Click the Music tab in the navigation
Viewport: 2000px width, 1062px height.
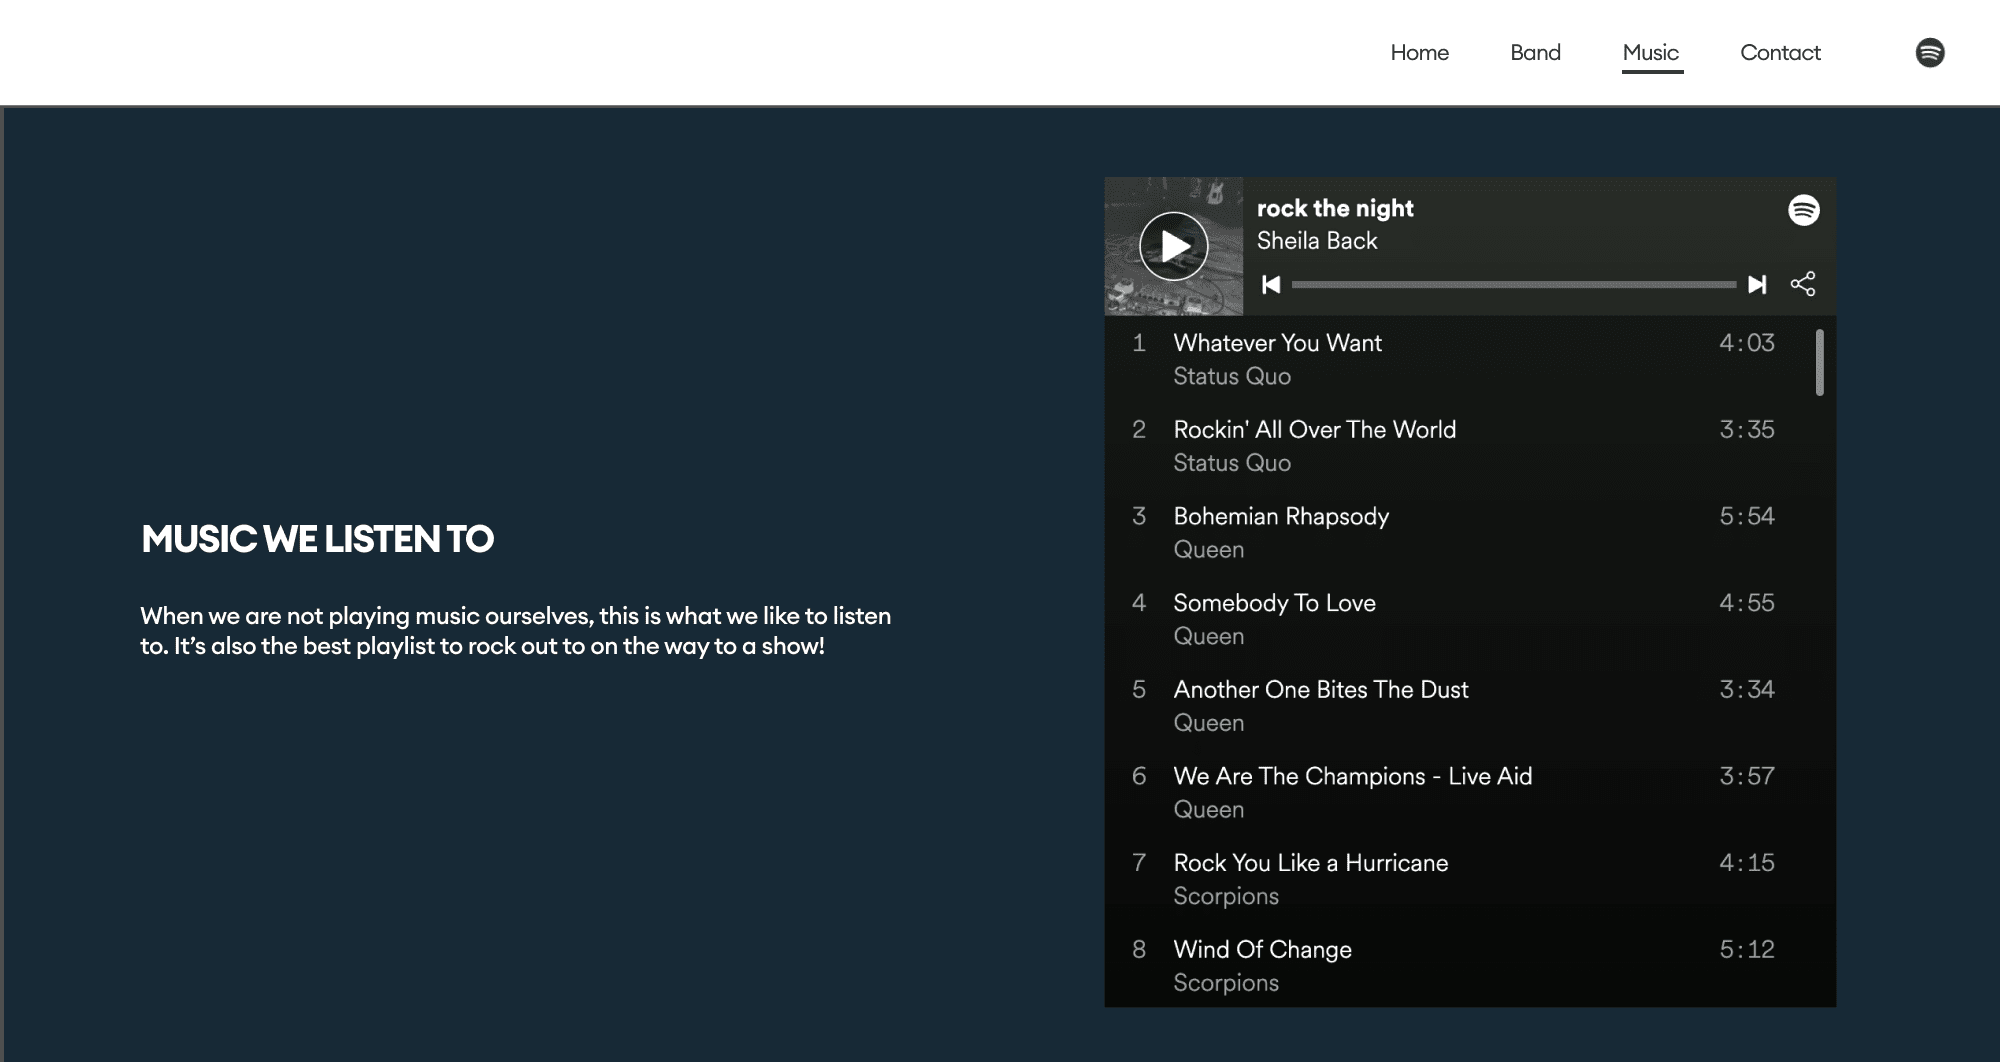1651,52
